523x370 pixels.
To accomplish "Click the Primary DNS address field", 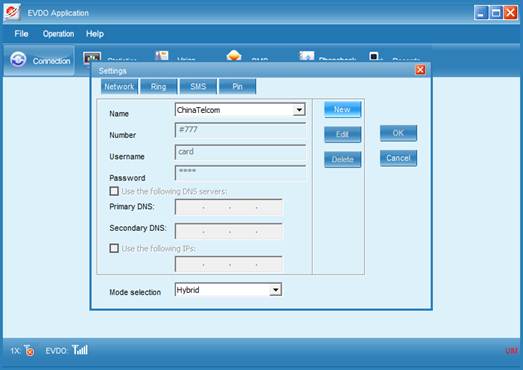I will point(229,207).
